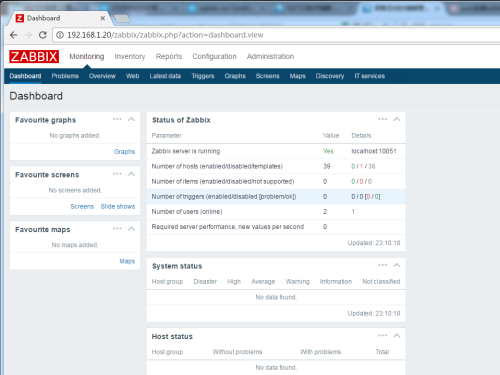Reload the page with refresh icon
This screenshot has height=375, width=500.
(x=43, y=35)
